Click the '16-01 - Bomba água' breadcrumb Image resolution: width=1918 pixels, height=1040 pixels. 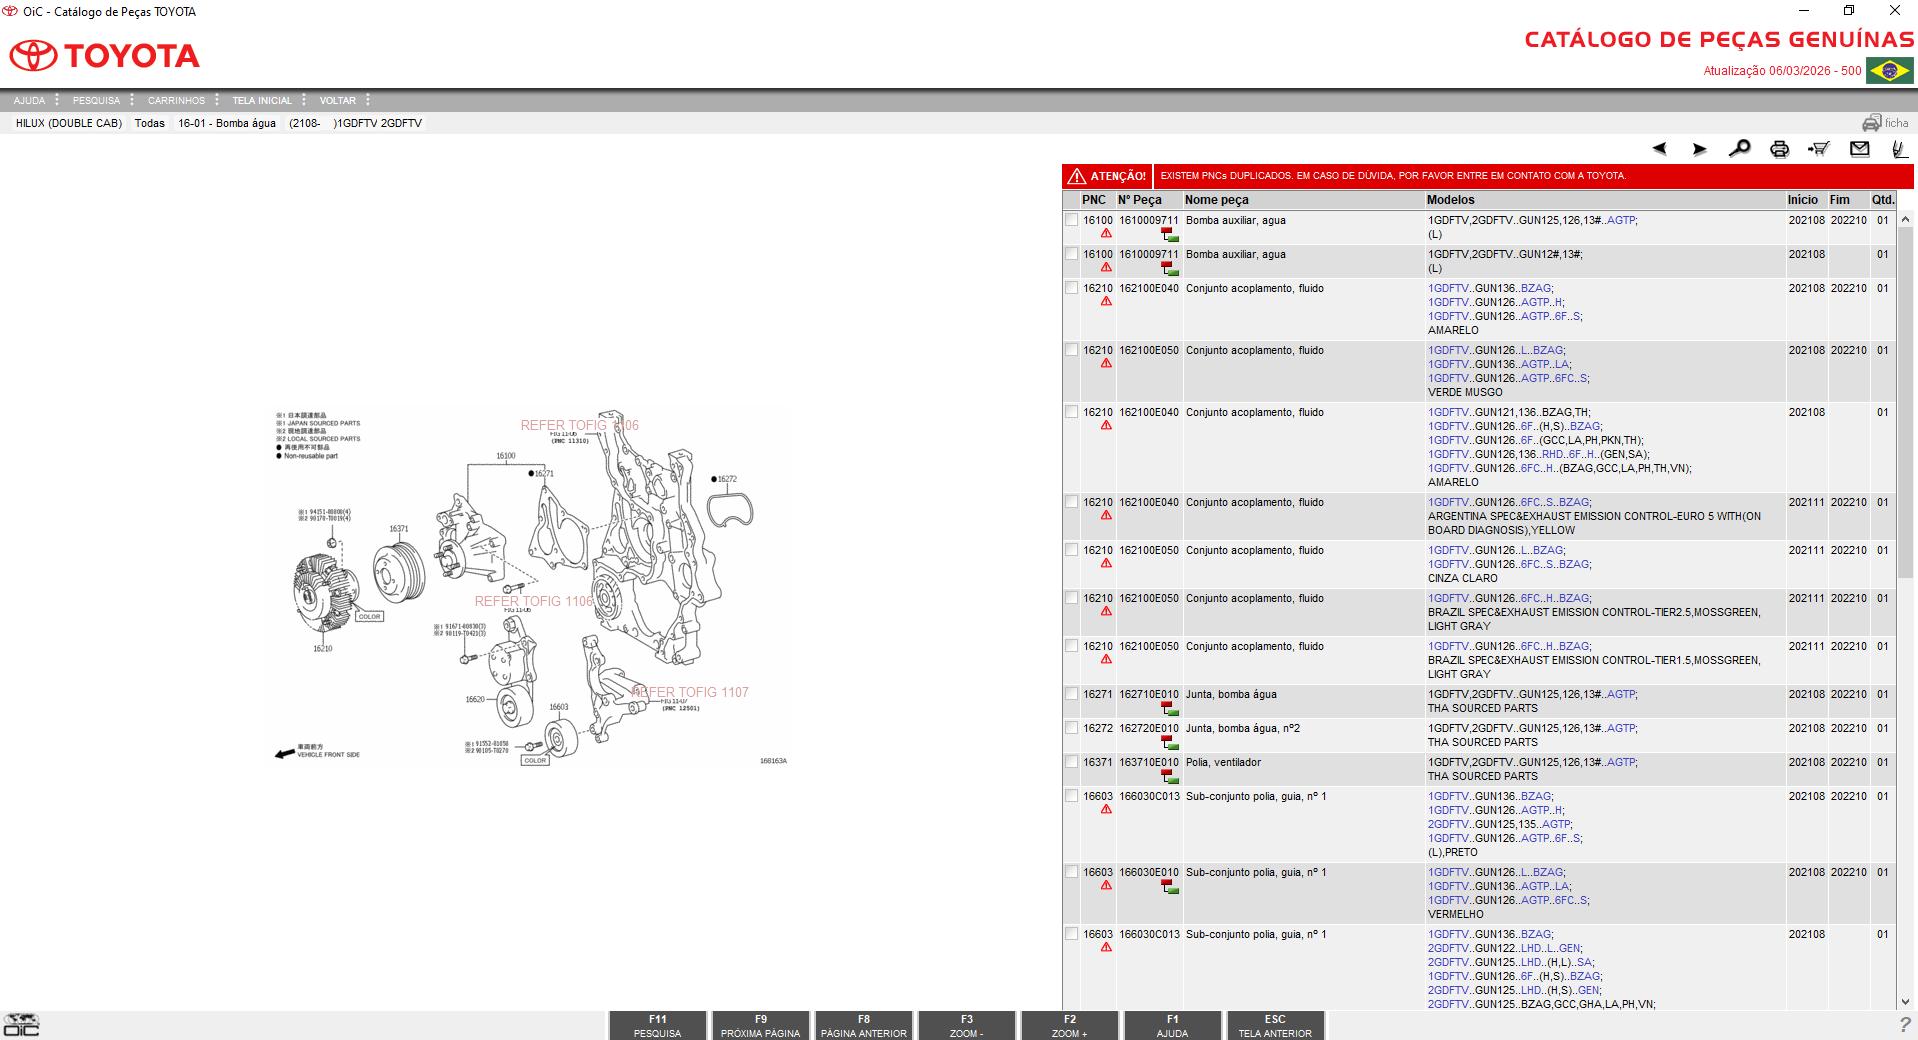coord(227,123)
